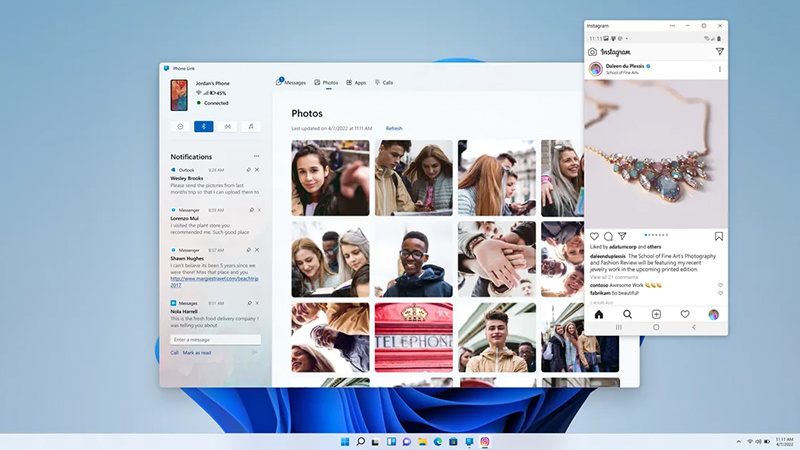Toggle Do Not Disturb on phone
This screenshot has width=800, height=450.
click(x=180, y=127)
